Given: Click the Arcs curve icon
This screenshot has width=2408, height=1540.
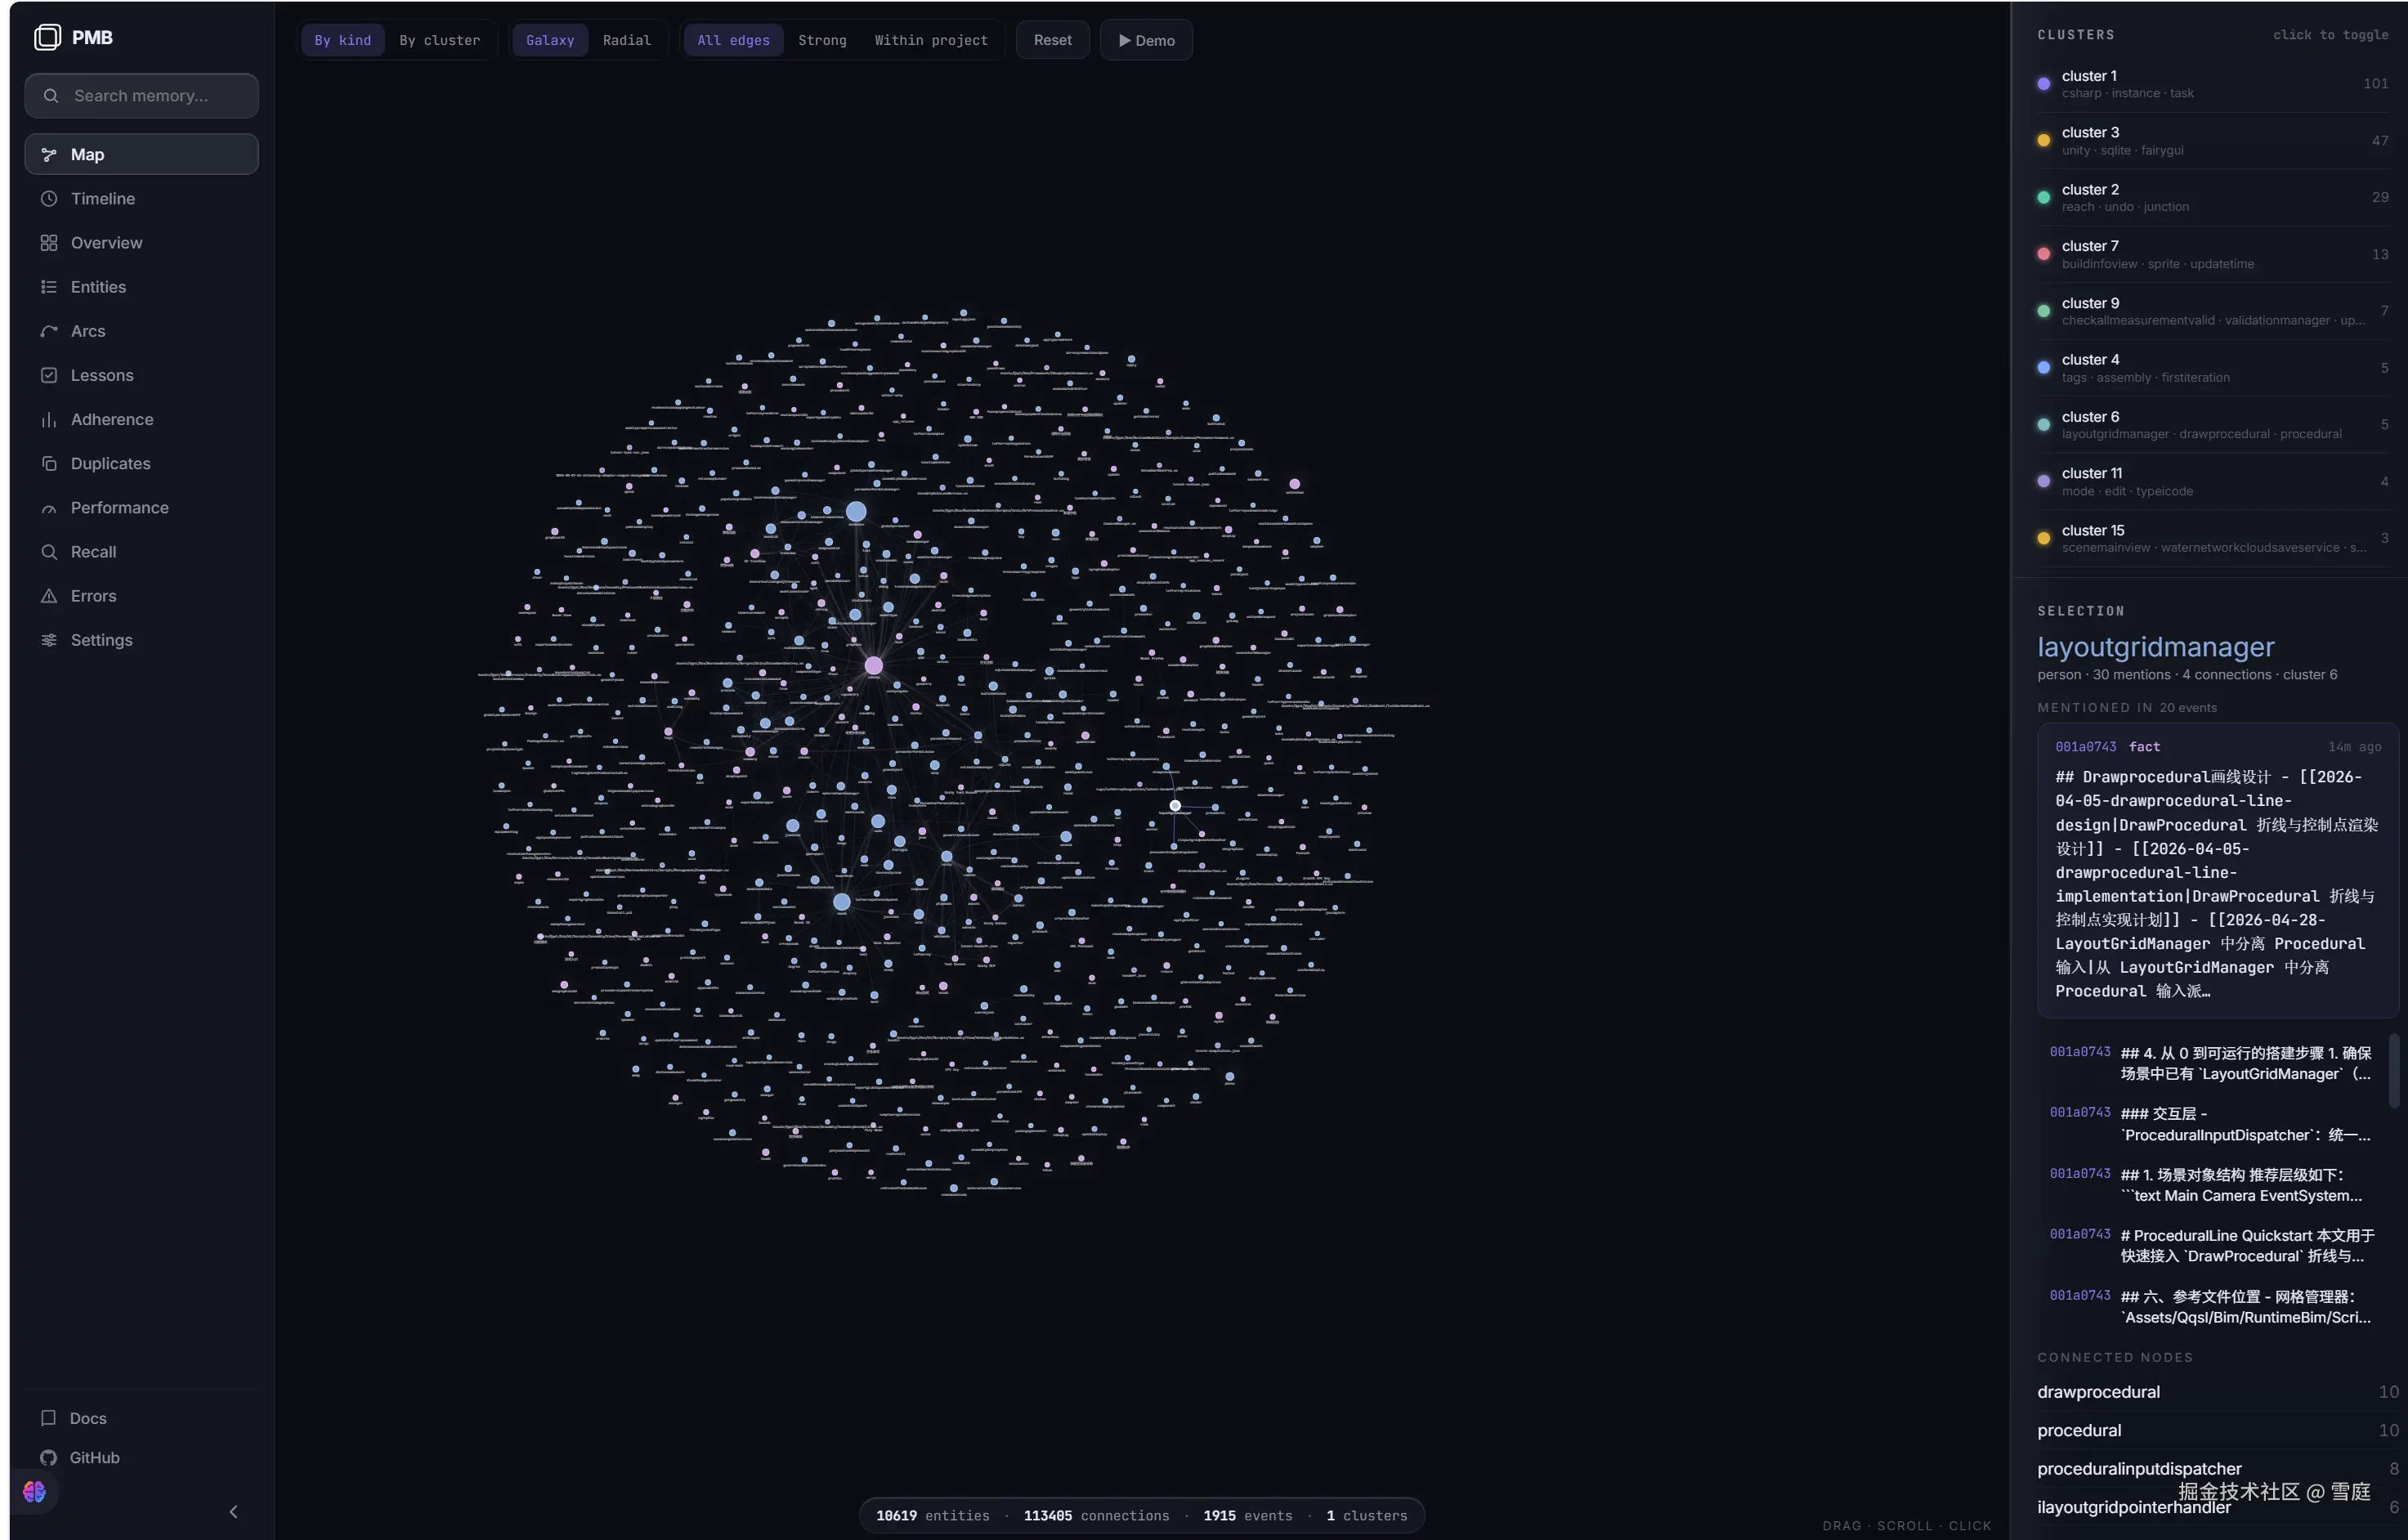Looking at the screenshot, I should point(48,331).
